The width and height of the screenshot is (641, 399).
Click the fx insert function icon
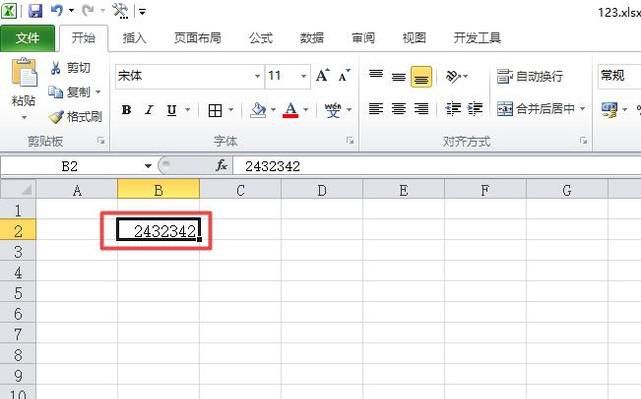click(222, 166)
